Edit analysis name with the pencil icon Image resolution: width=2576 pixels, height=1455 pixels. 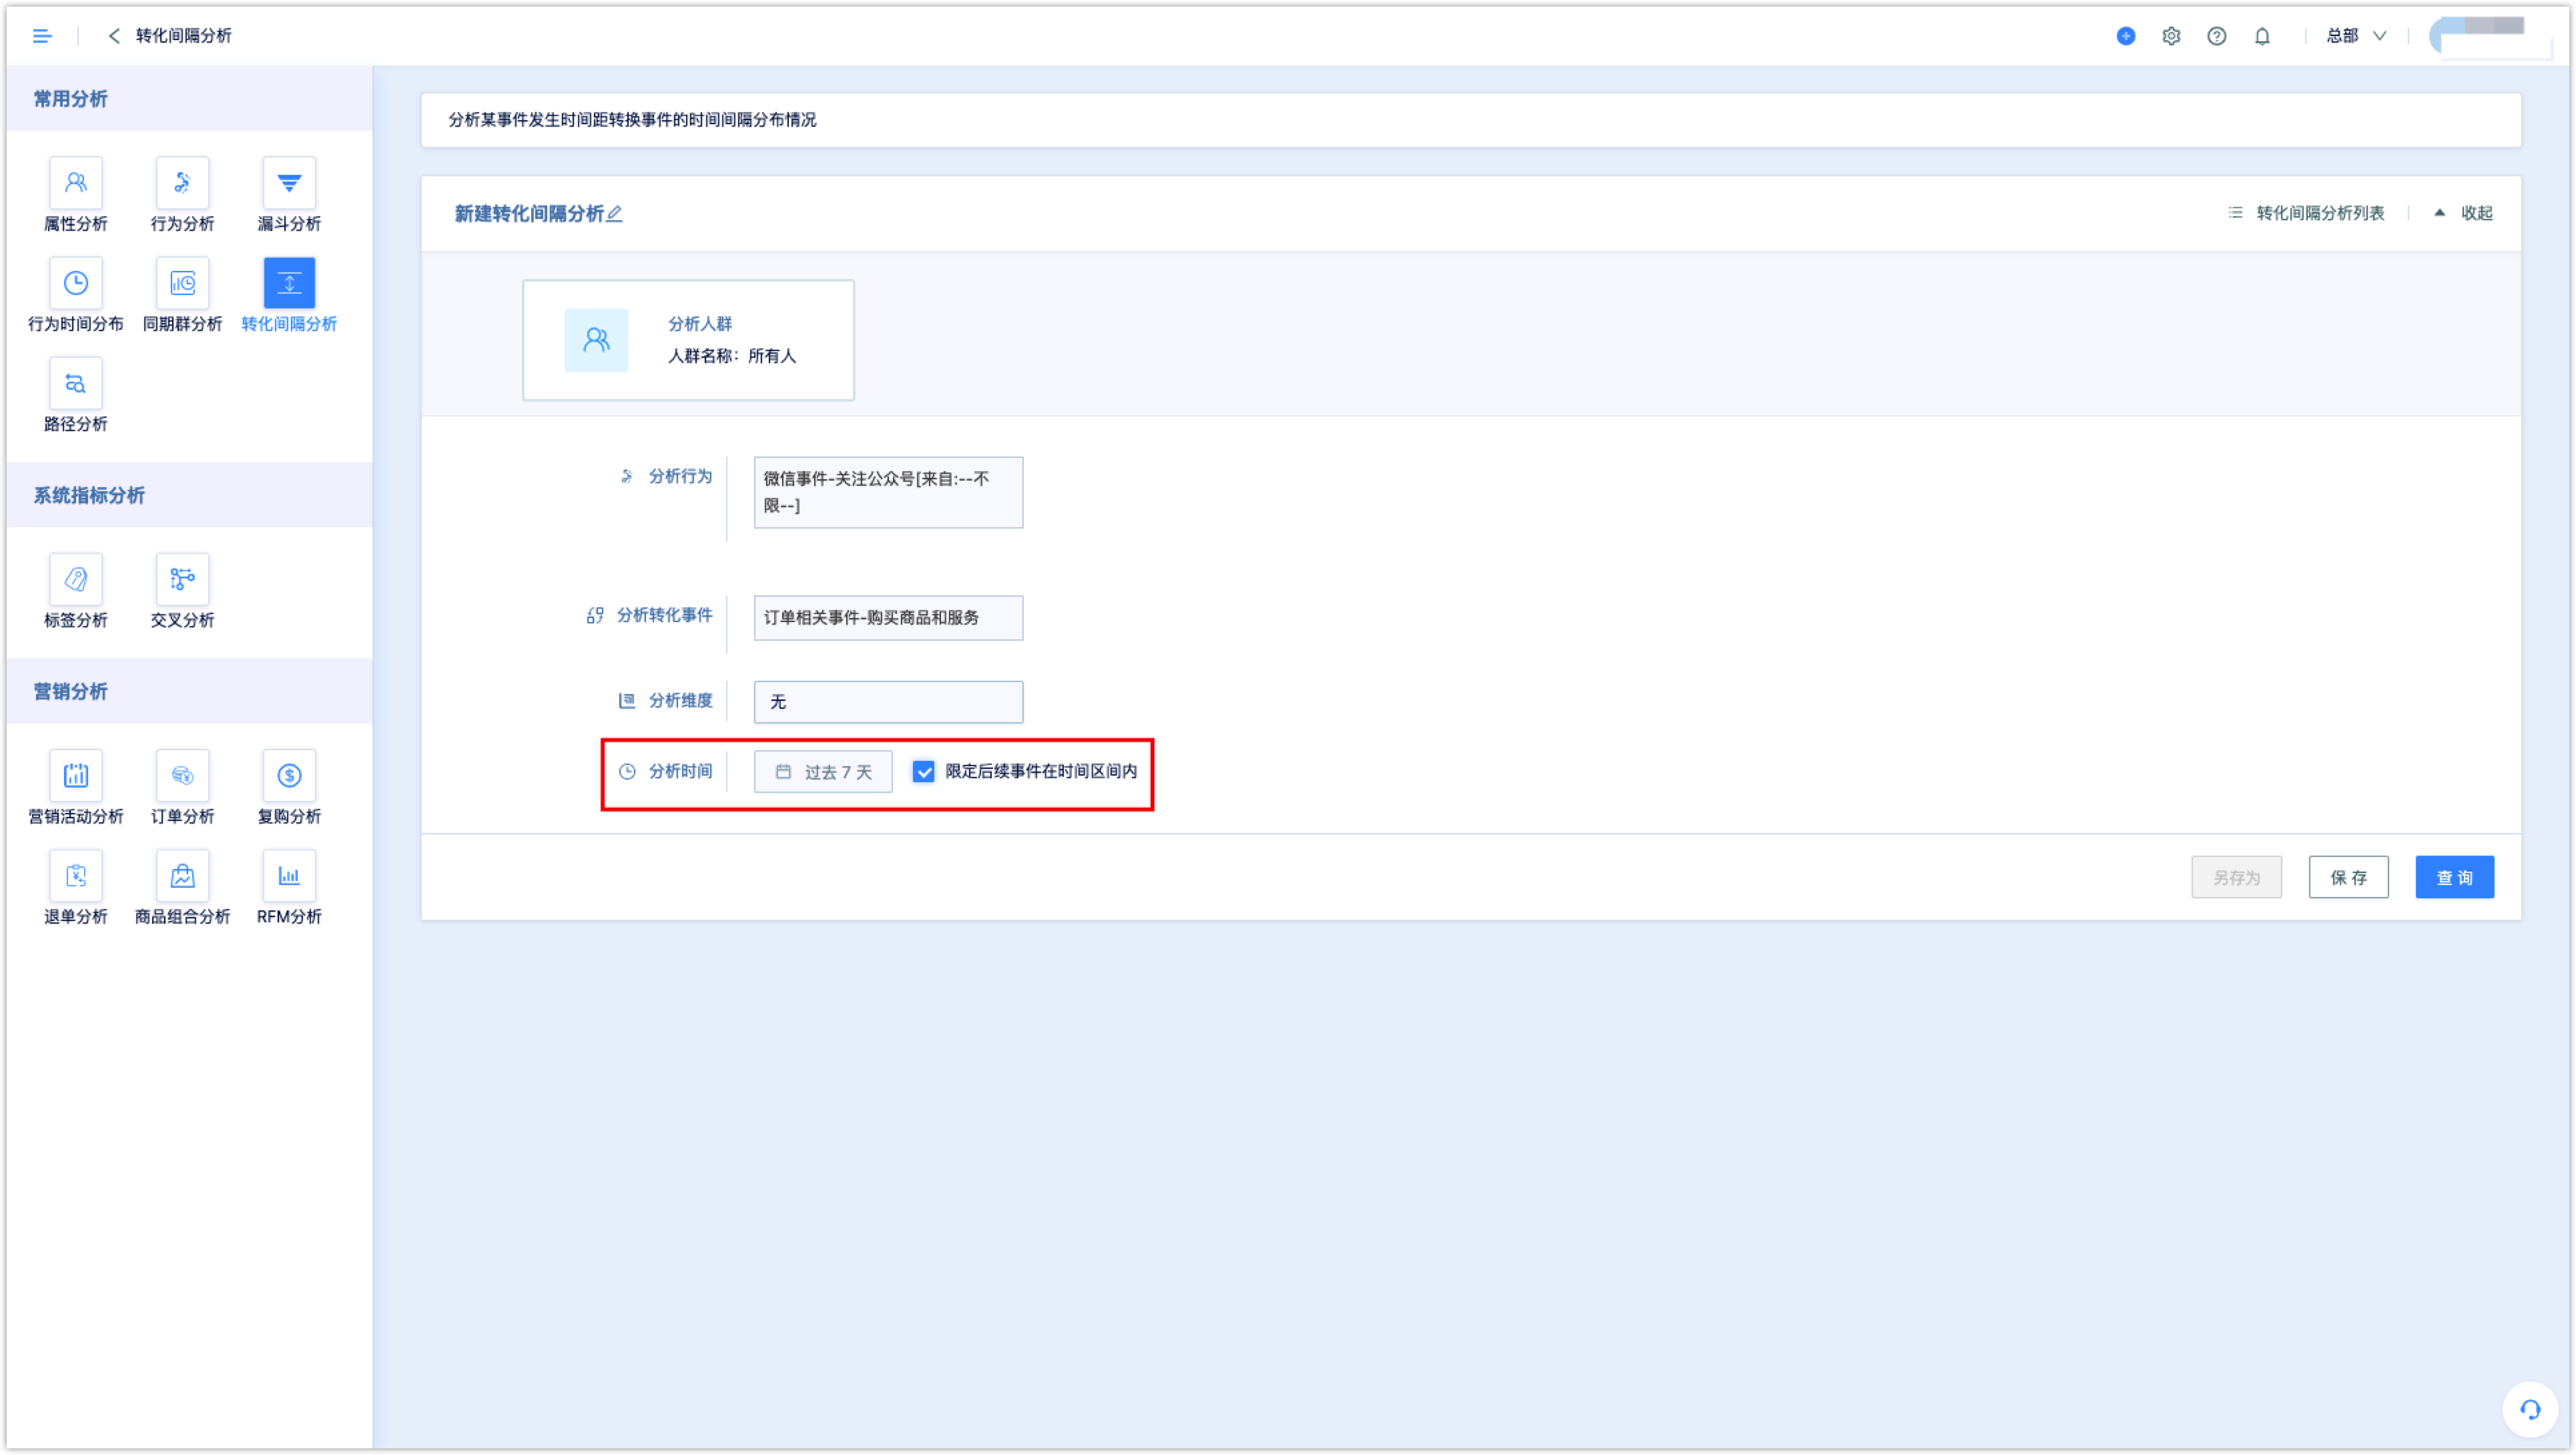pyautogui.click(x=614, y=213)
